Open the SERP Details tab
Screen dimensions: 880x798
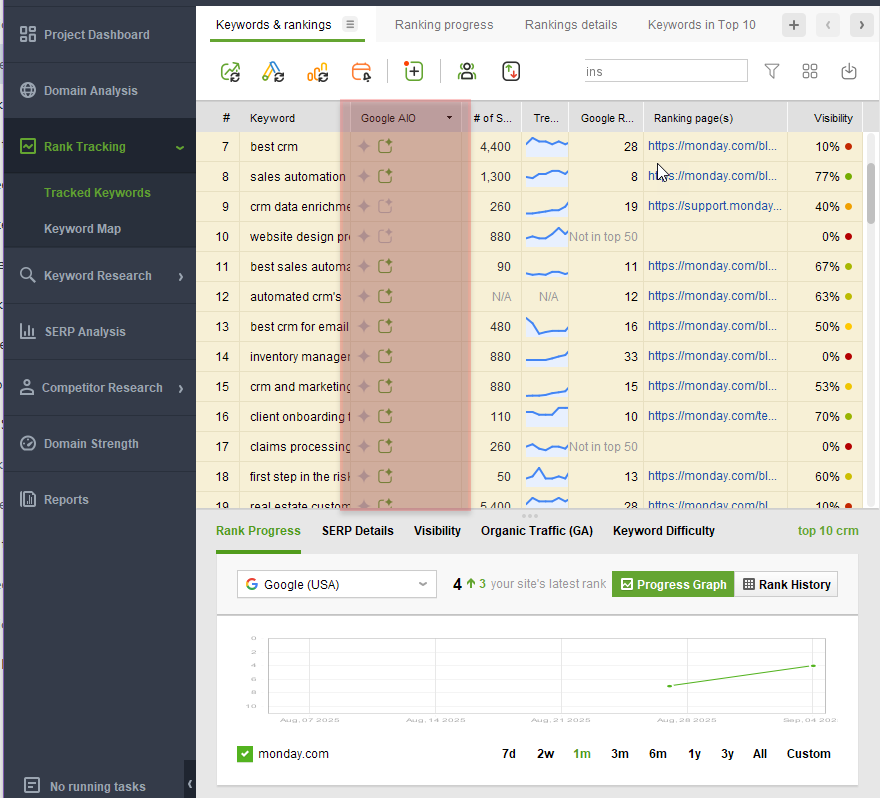pyautogui.click(x=358, y=531)
